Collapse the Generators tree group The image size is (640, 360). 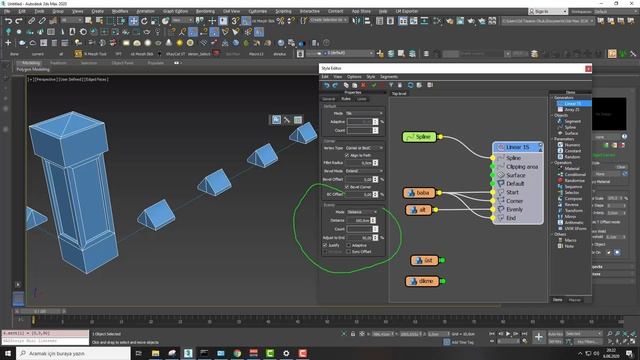pos(552,98)
